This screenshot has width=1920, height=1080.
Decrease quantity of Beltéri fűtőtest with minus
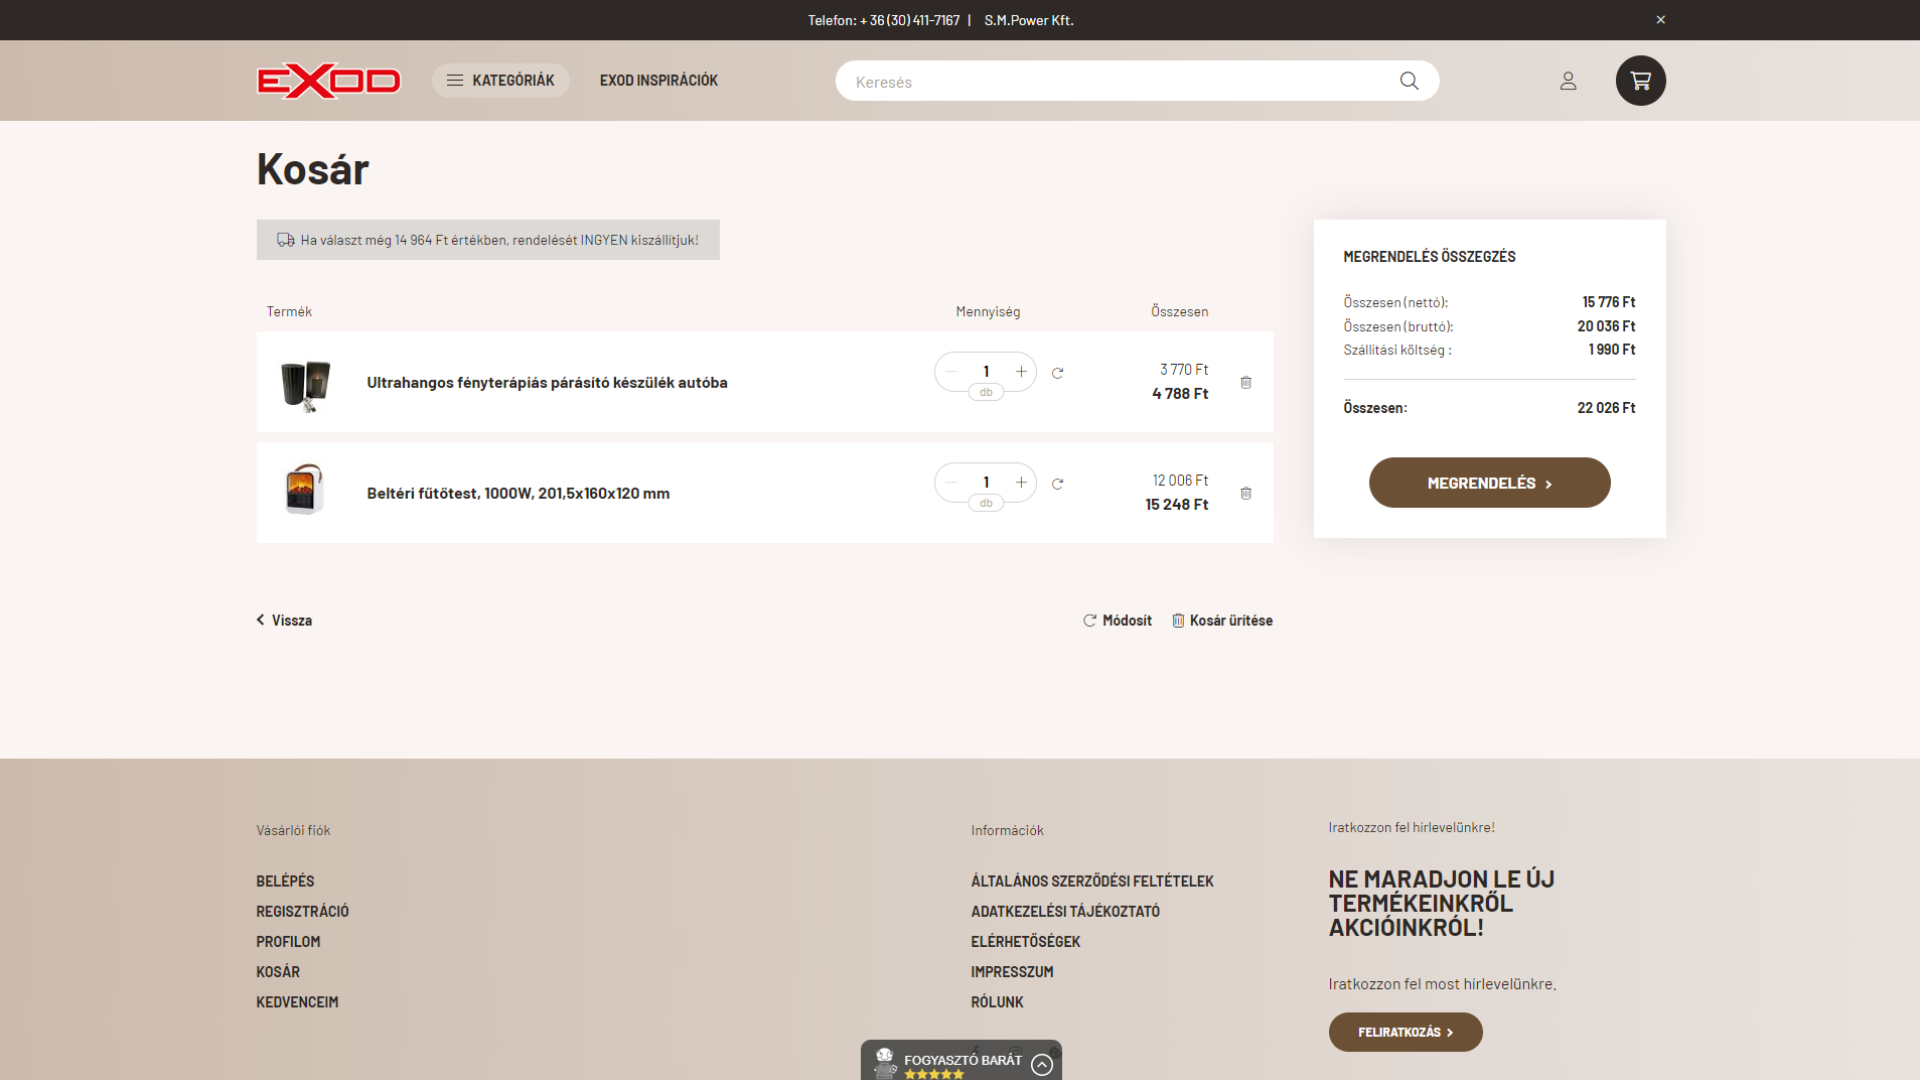click(951, 483)
